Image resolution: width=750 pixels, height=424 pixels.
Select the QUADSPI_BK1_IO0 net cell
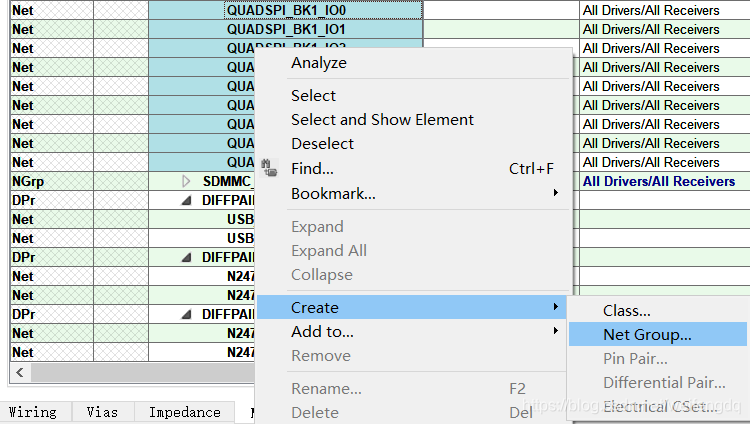pos(286,10)
